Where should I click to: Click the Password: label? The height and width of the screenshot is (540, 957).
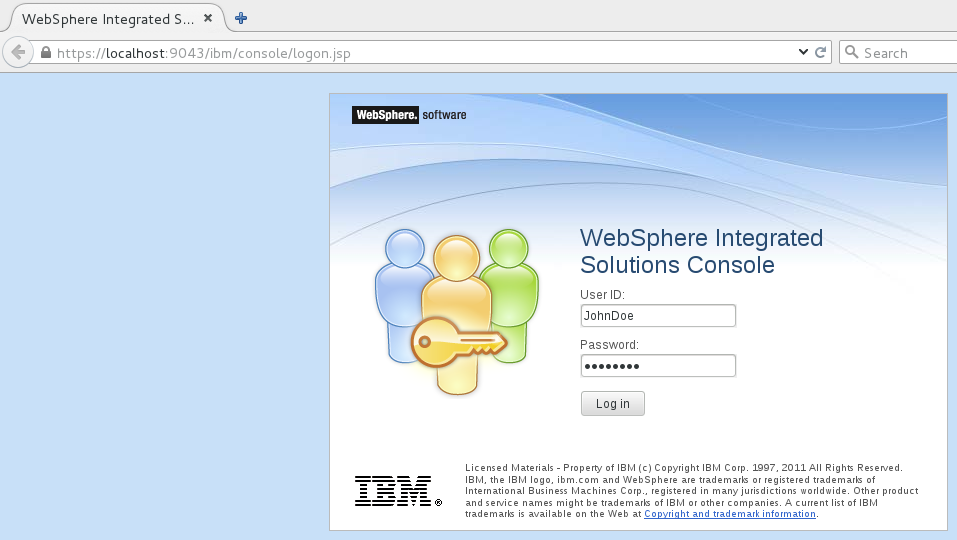[609, 345]
